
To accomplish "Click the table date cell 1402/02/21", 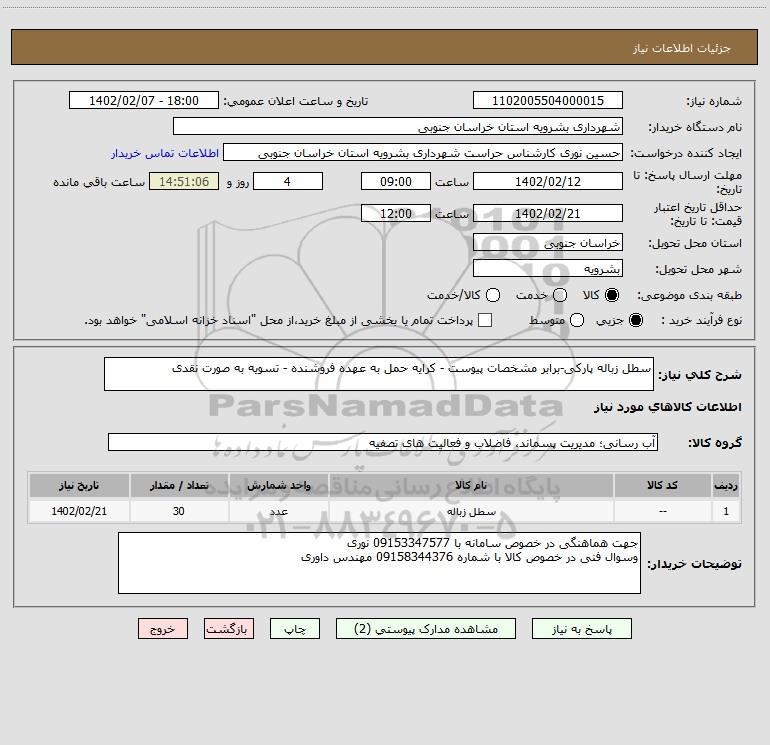I will [x=79, y=511].
